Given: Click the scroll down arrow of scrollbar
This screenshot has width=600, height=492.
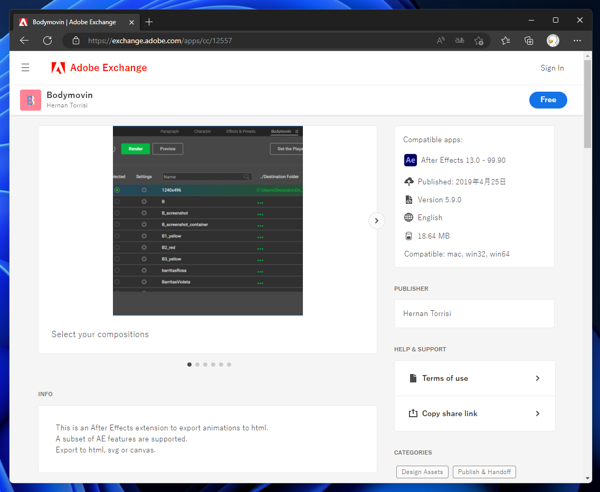Looking at the screenshot, I should (587, 478).
